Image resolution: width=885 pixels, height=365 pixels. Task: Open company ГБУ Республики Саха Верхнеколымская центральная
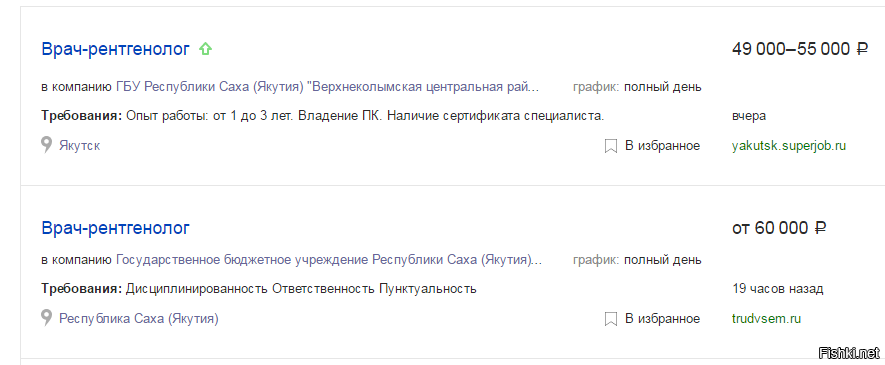(x=328, y=87)
